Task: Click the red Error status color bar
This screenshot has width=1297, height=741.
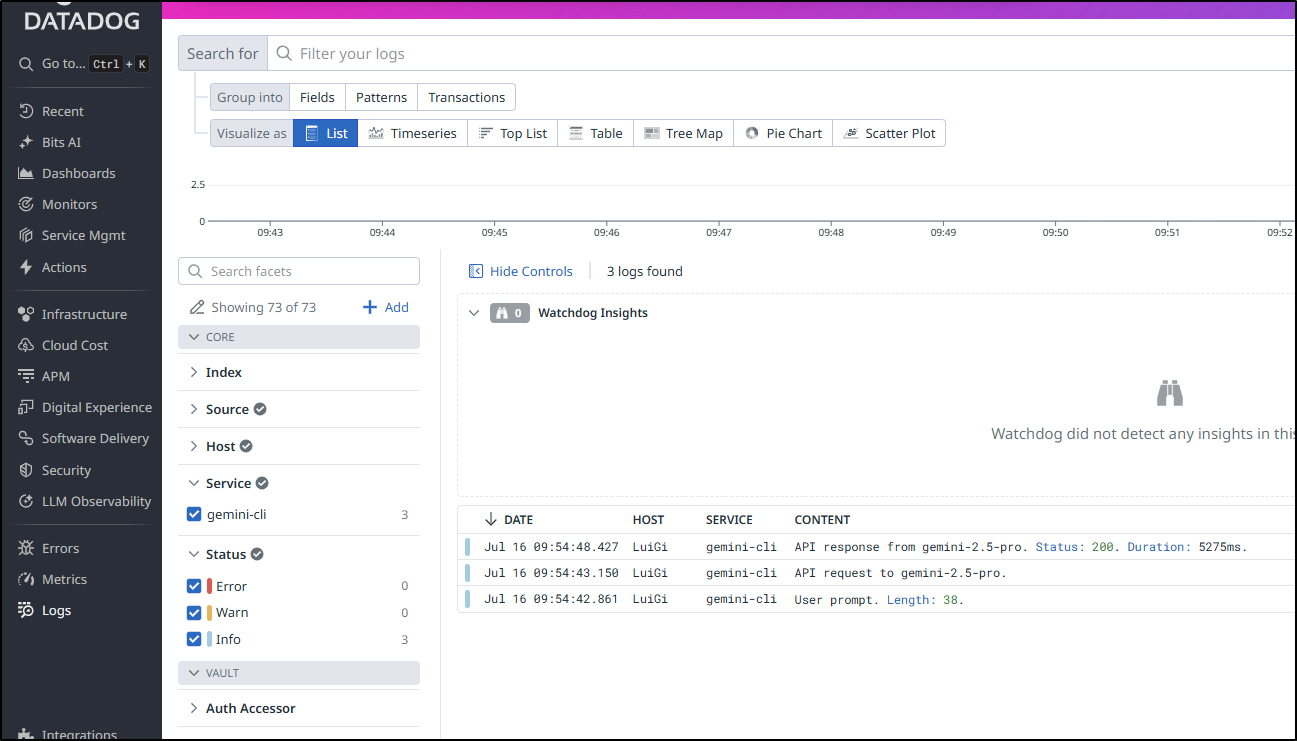Action: click(x=210, y=586)
